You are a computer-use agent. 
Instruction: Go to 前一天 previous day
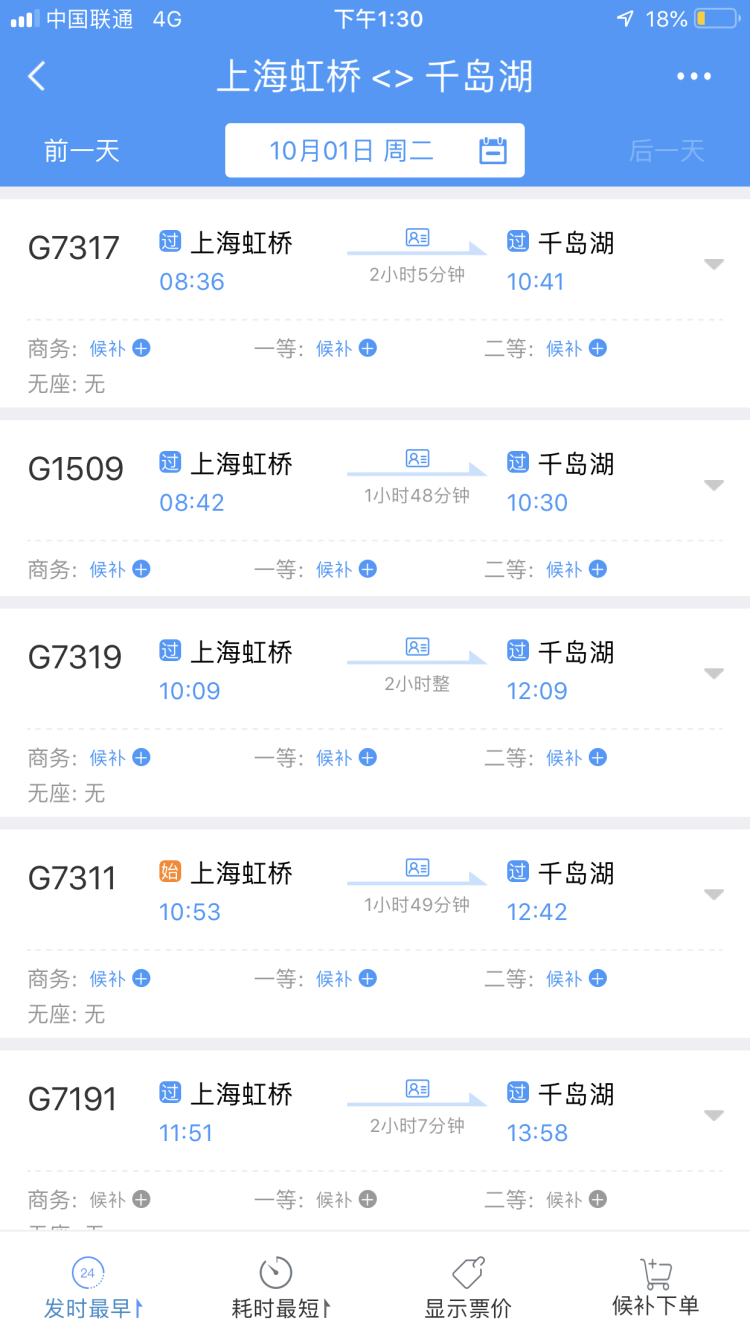click(82, 151)
